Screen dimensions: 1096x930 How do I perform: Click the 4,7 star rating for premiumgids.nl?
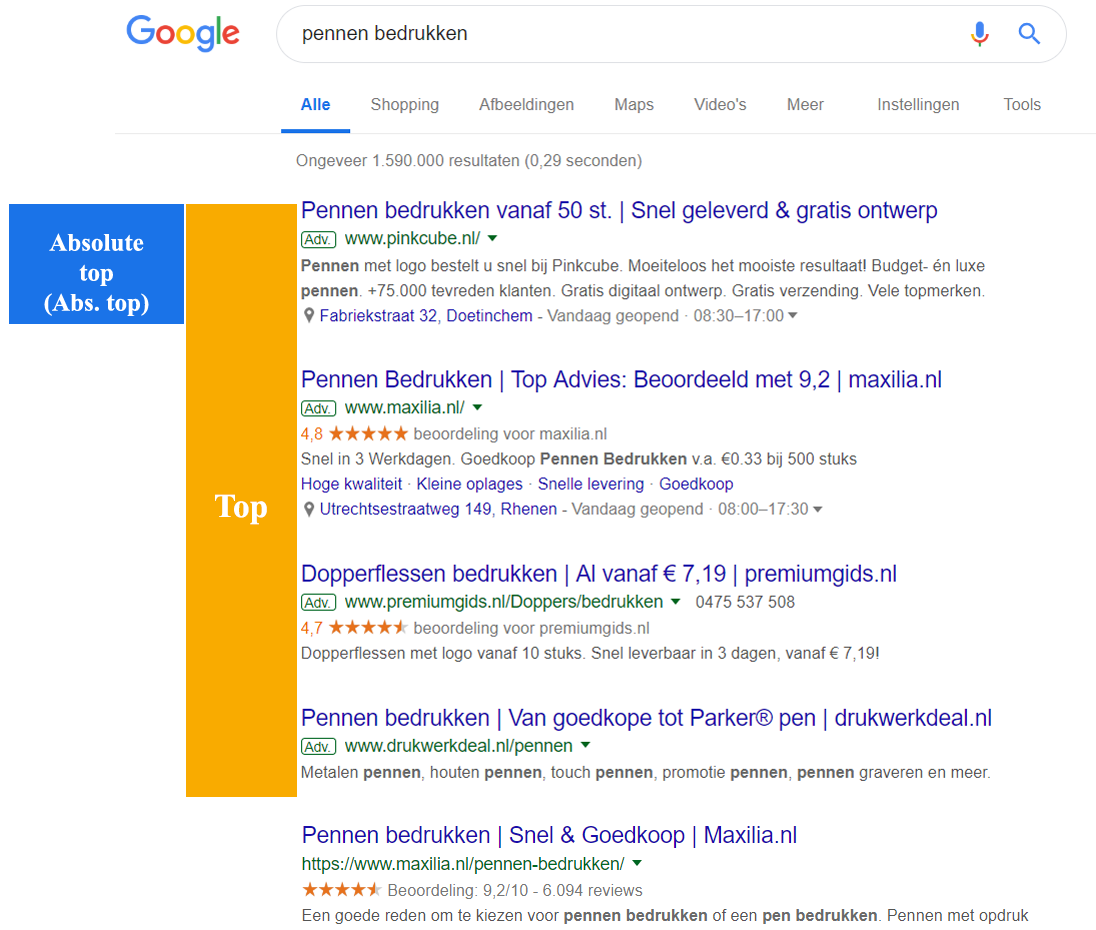354,628
